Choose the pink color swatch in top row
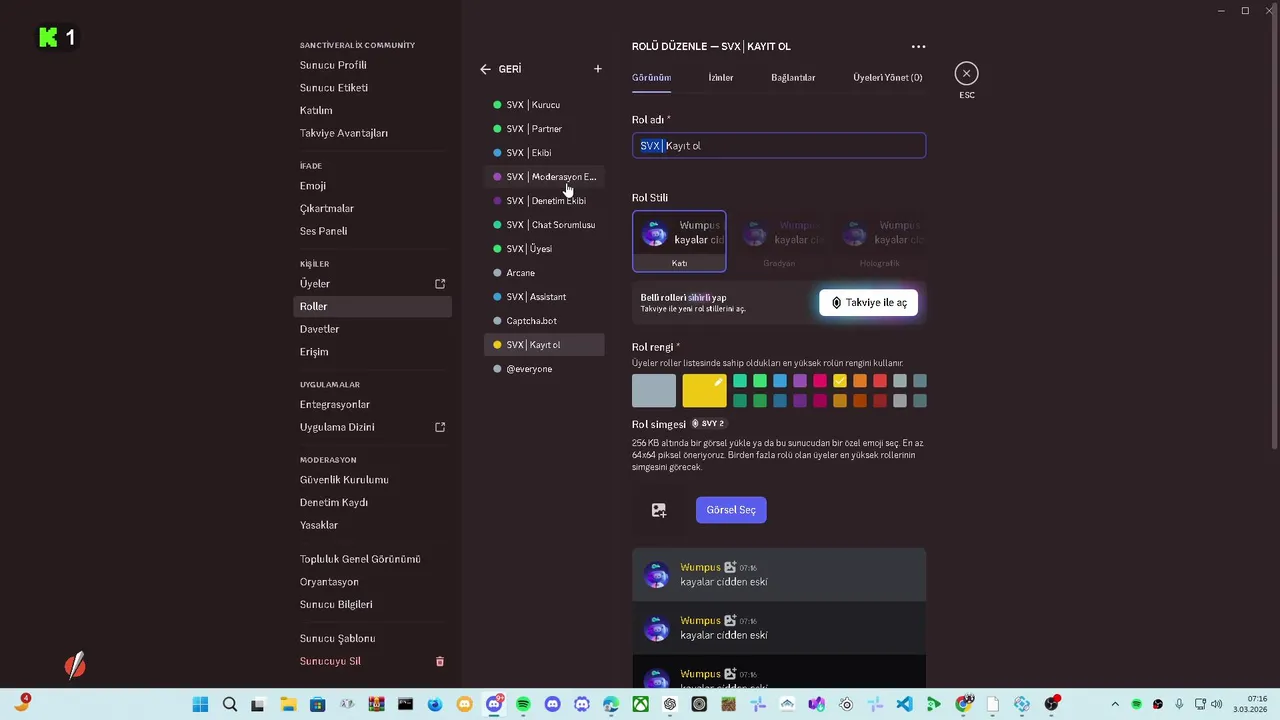Image resolution: width=1280 pixels, height=720 pixels. pos(820,381)
